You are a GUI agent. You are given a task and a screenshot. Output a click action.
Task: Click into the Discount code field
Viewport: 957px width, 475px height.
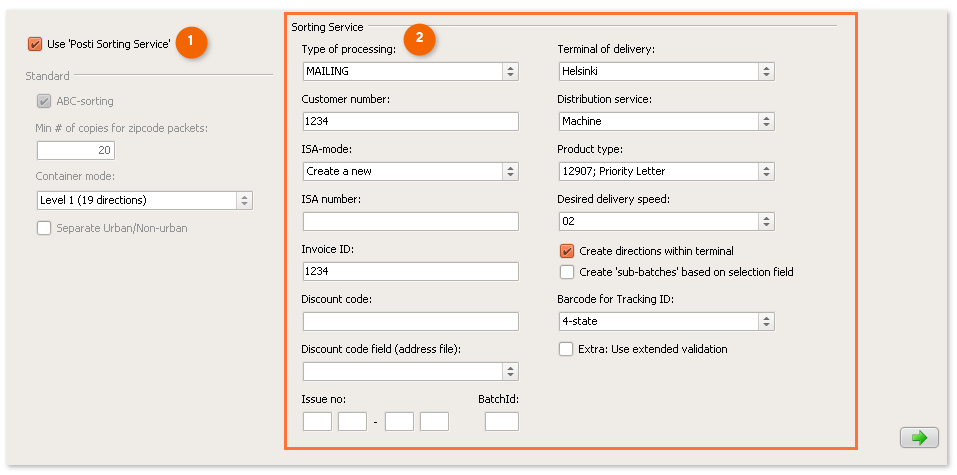[410, 321]
